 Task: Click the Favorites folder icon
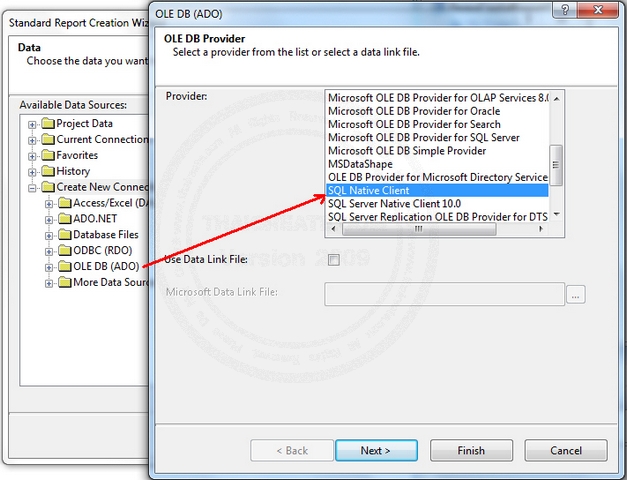48,155
